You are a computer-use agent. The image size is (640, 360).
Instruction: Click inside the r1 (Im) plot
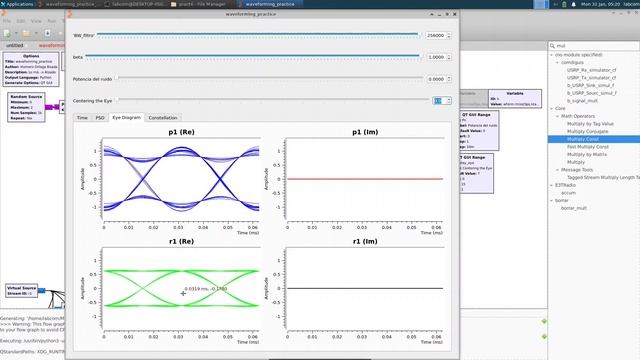tap(365, 288)
